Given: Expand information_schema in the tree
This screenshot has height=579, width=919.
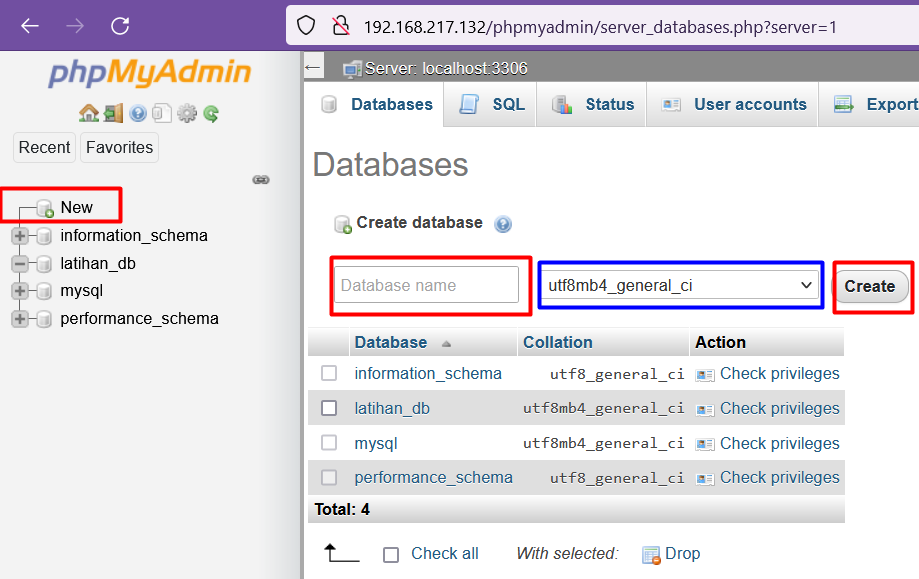Looking at the screenshot, I should pyautogui.click(x=20, y=236).
